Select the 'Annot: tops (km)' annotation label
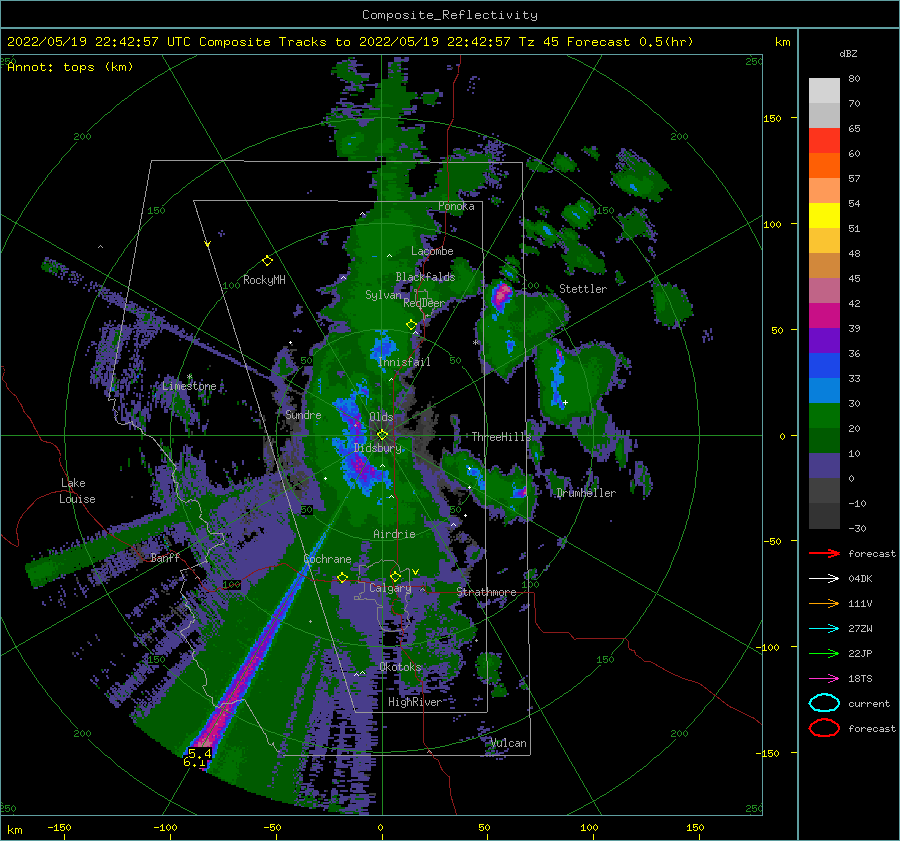The image size is (900, 841). tap(70, 67)
